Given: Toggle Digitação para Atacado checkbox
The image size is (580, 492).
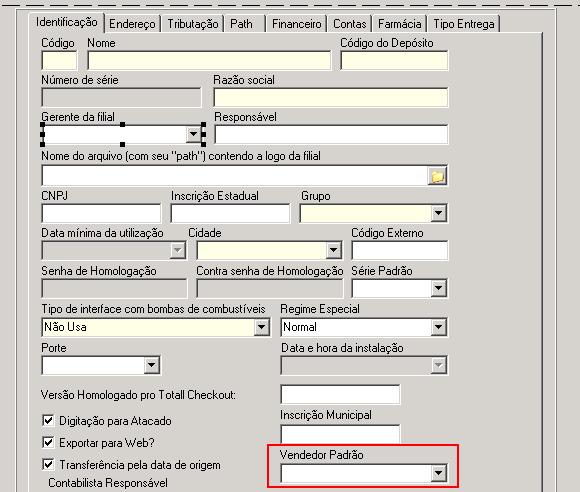Looking at the screenshot, I should tap(48, 421).
